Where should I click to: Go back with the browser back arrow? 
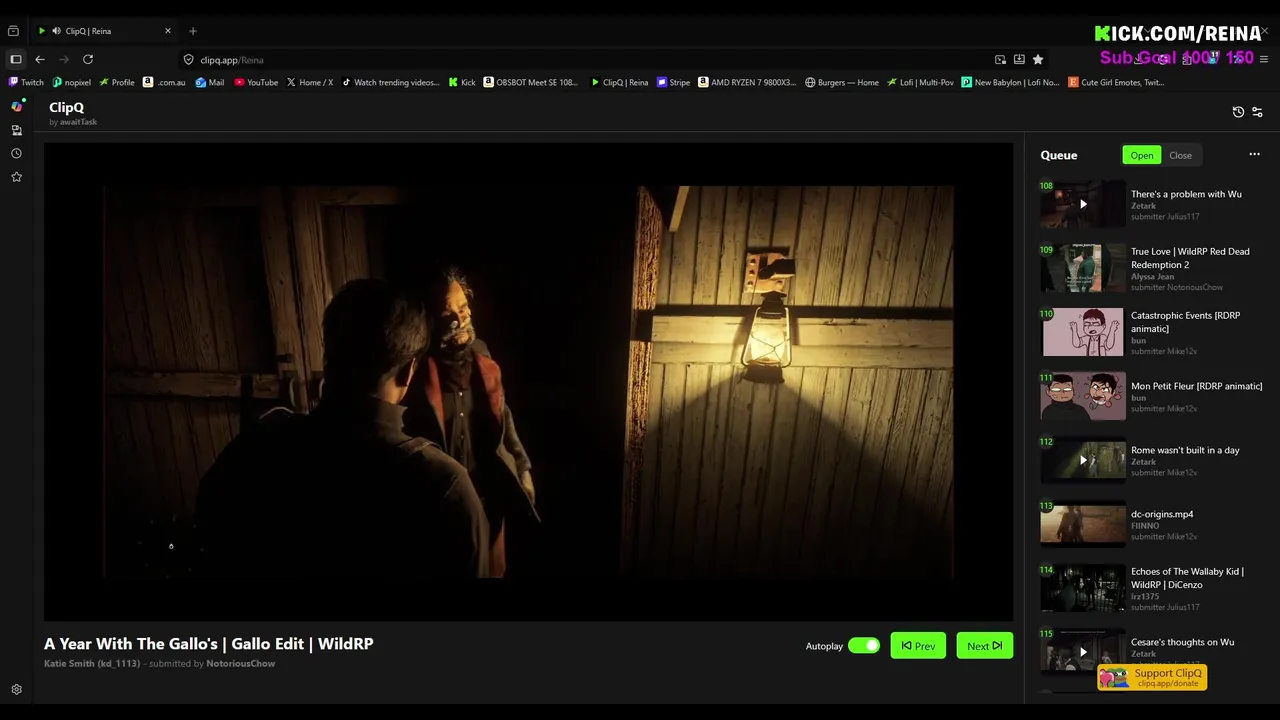click(40, 59)
